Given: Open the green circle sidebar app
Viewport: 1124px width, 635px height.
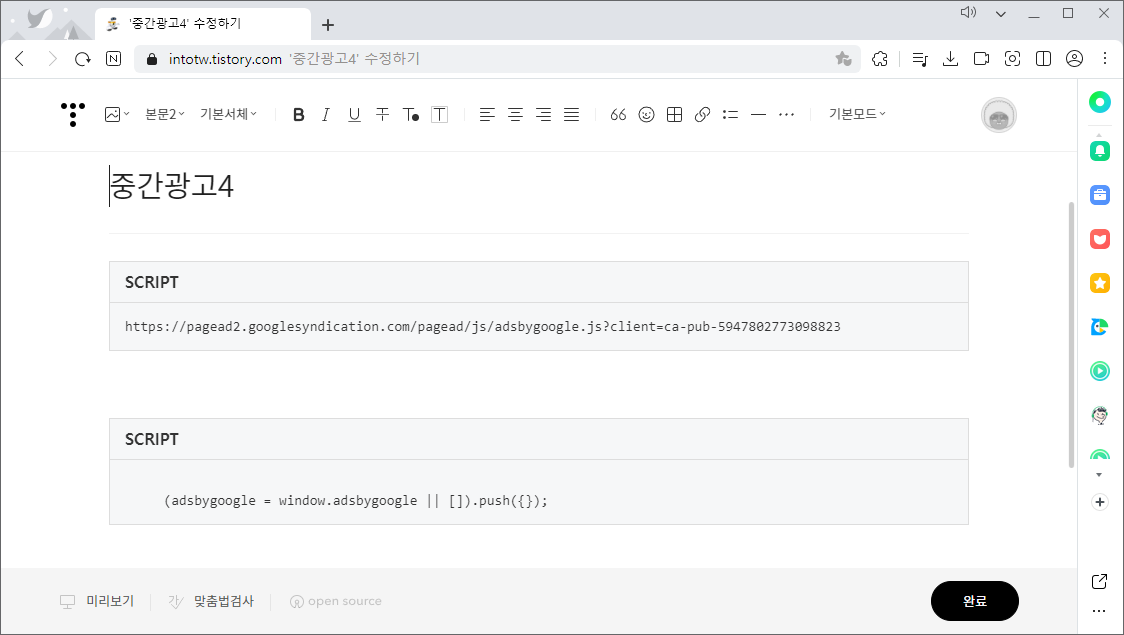Looking at the screenshot, I should (1100, 102).
